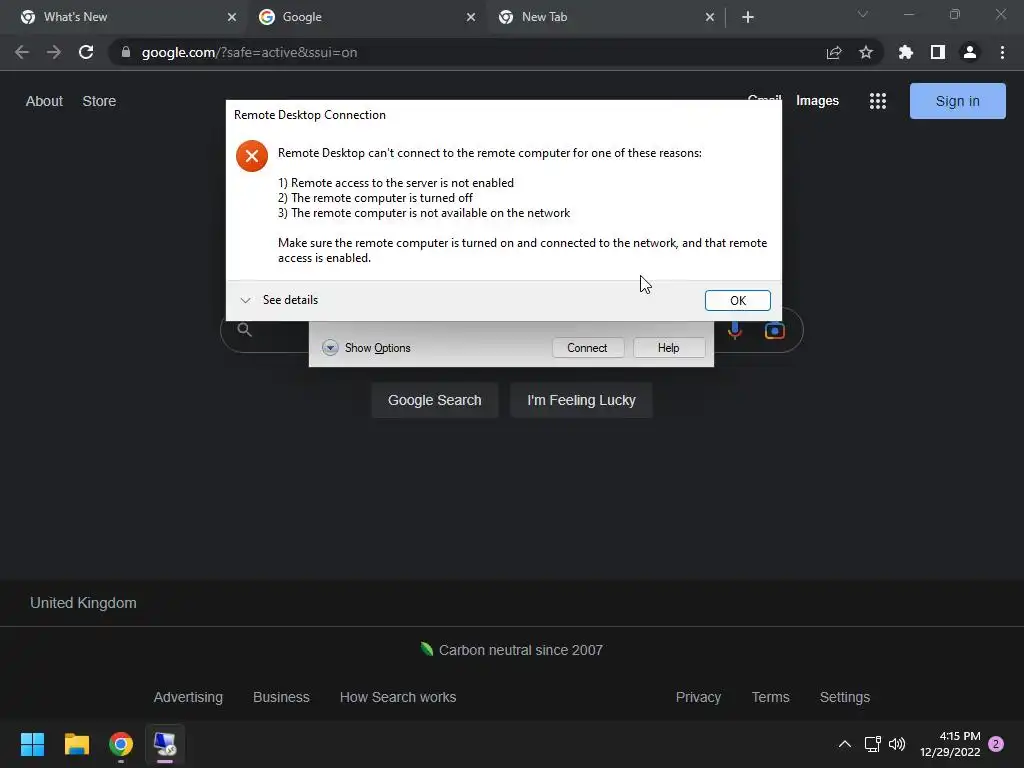Click the Google Search button
1024x768 pixels.
coord(434,400)
